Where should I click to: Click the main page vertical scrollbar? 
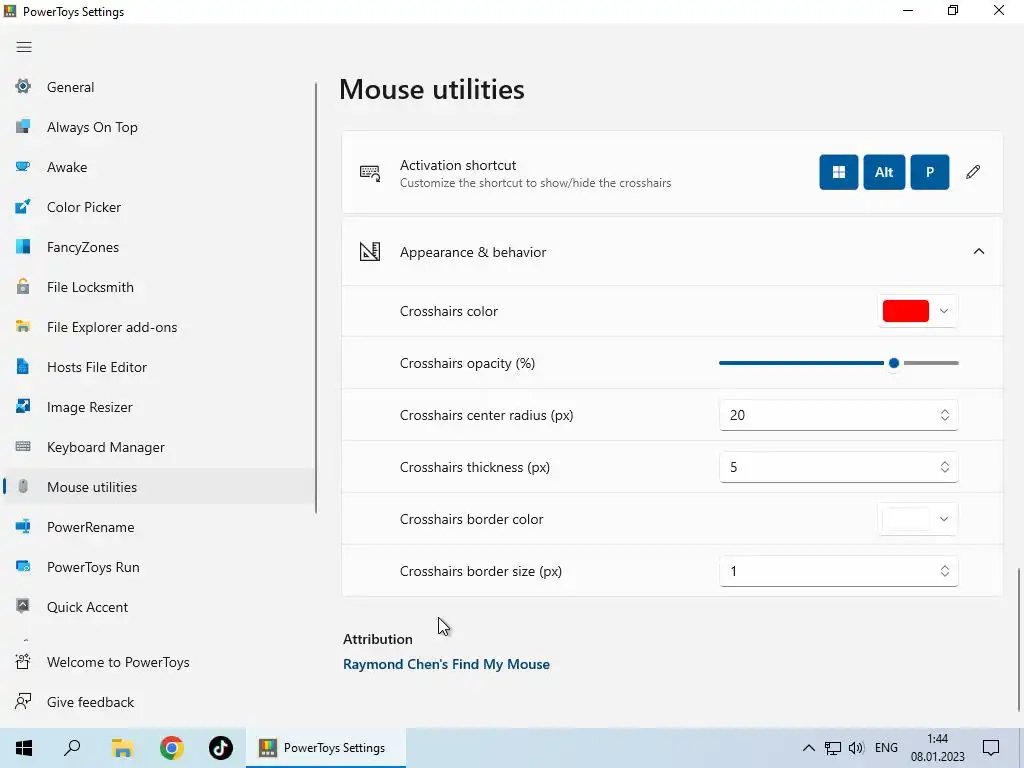pos(1019,640)
